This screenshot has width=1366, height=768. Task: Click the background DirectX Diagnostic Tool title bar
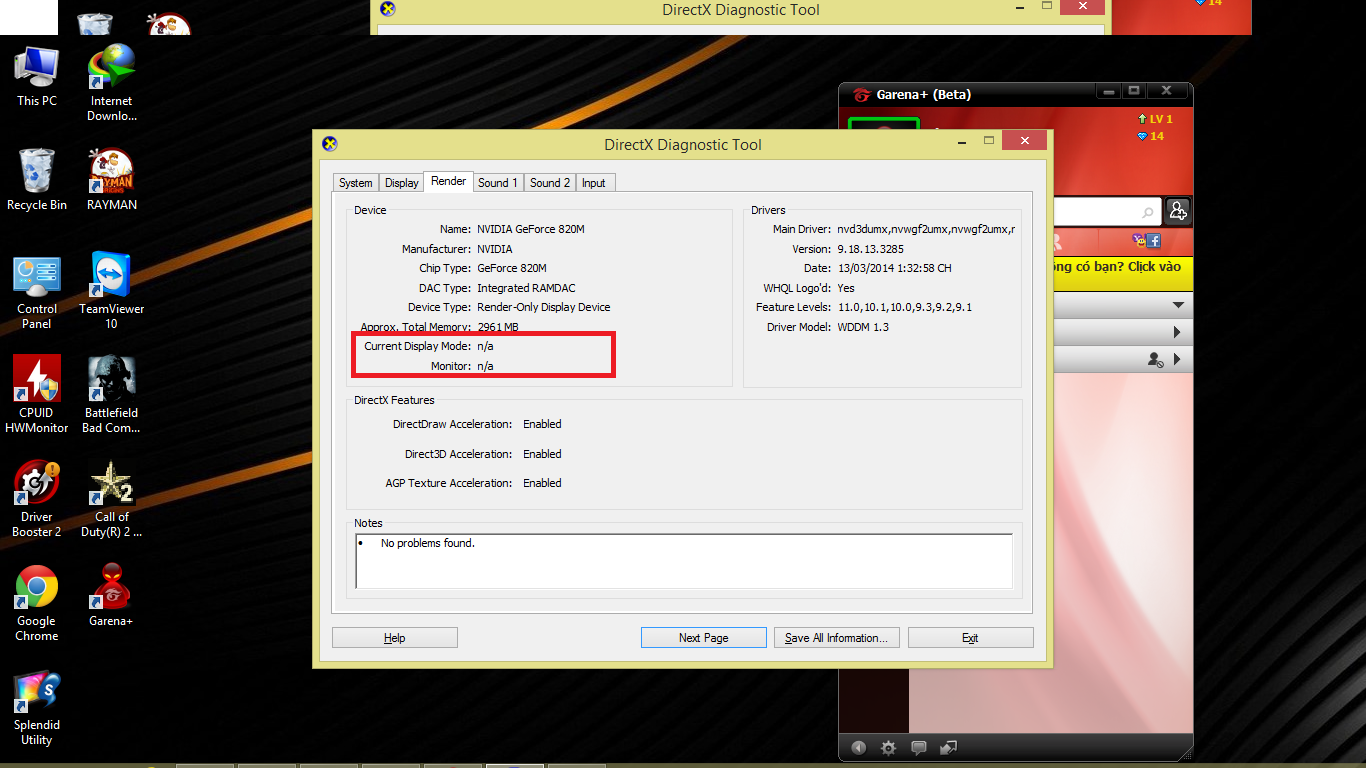click(740, 10)
